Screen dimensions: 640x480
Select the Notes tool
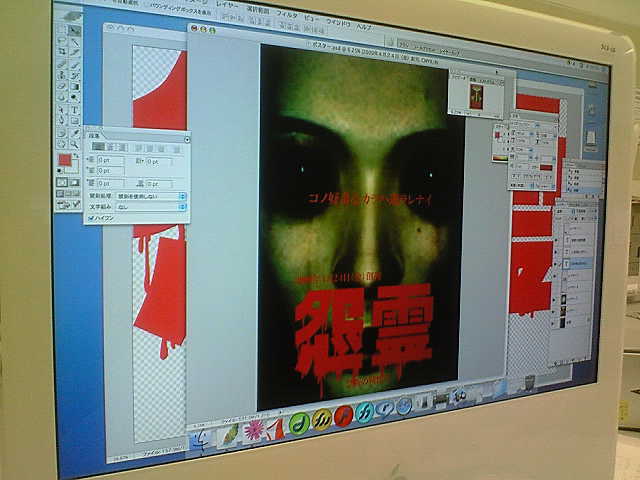click(x=62, y=133)
